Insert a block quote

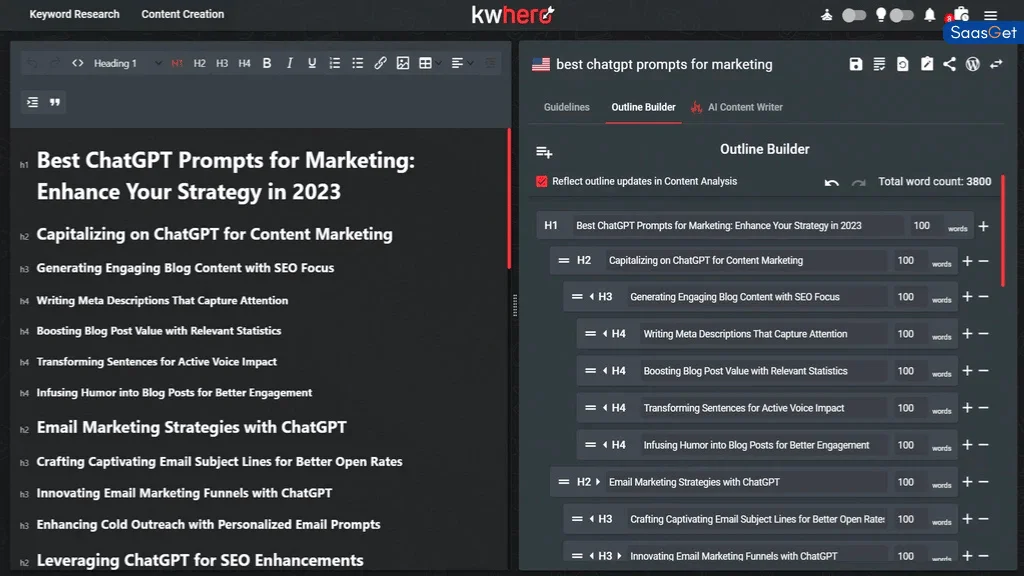click(x=55, y=102)
